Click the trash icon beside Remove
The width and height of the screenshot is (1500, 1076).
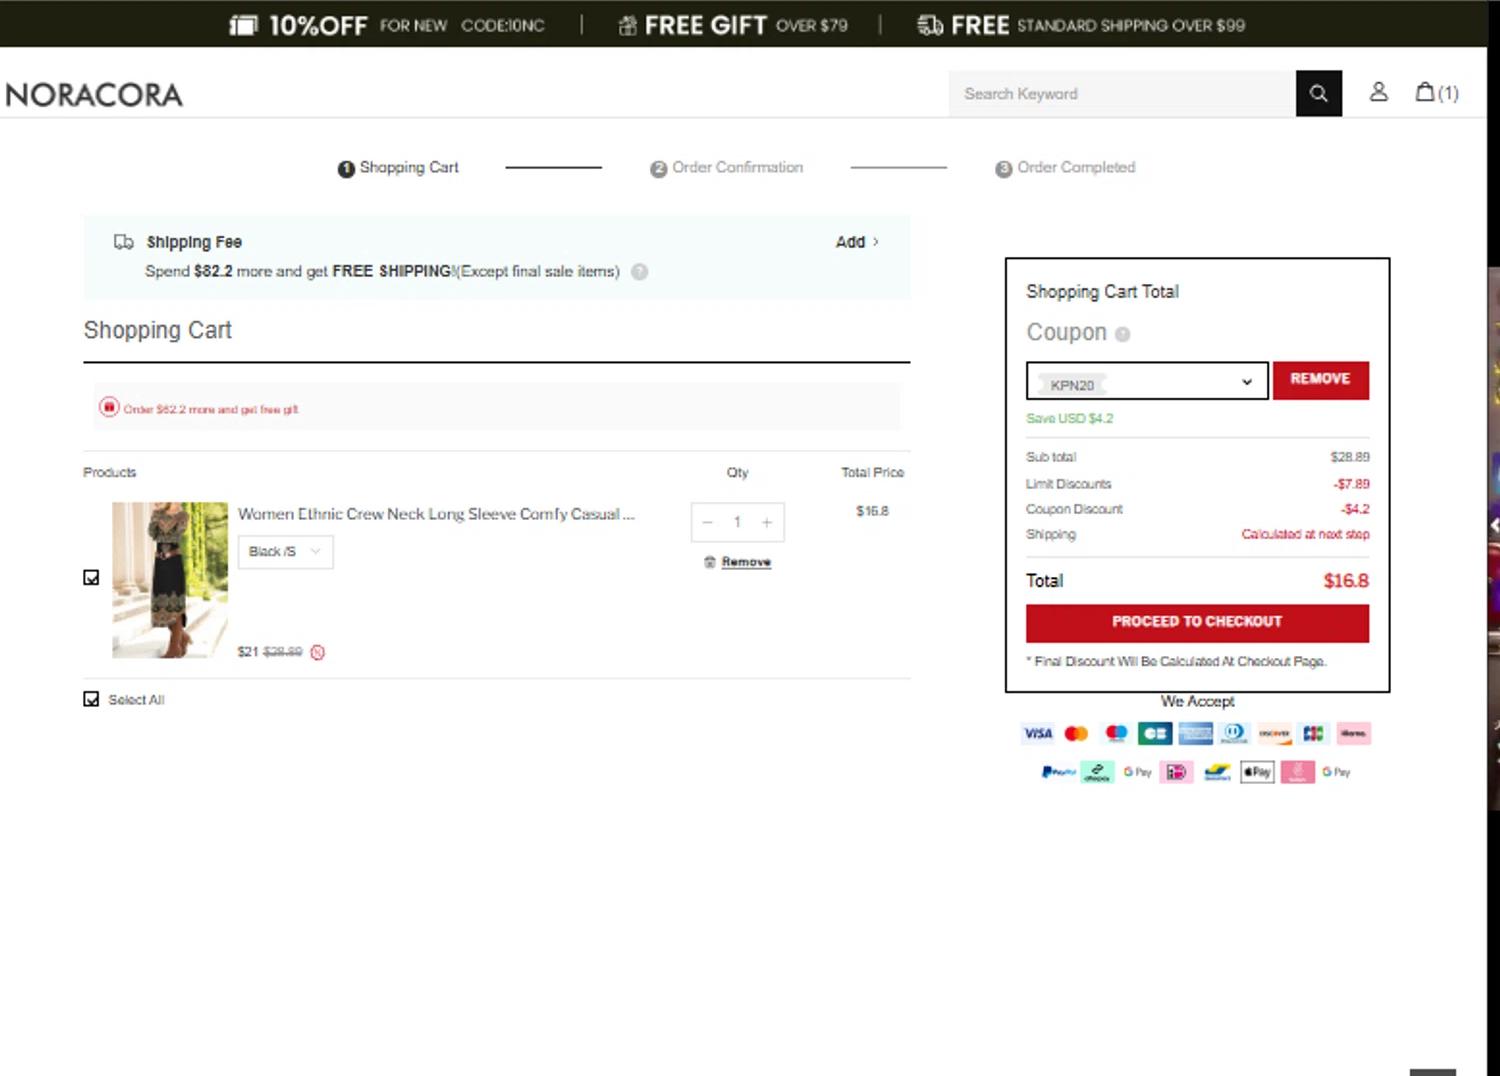click(x=710, y=562)
